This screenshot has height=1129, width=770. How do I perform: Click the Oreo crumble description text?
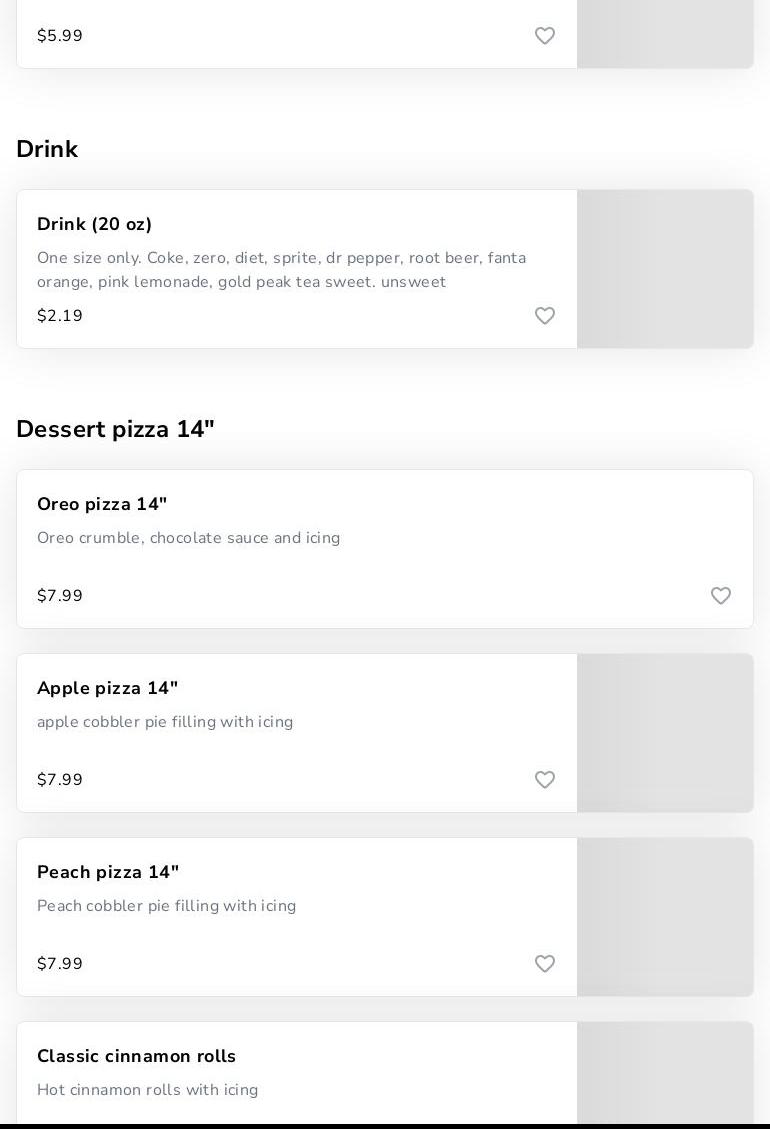click(188, 538)
